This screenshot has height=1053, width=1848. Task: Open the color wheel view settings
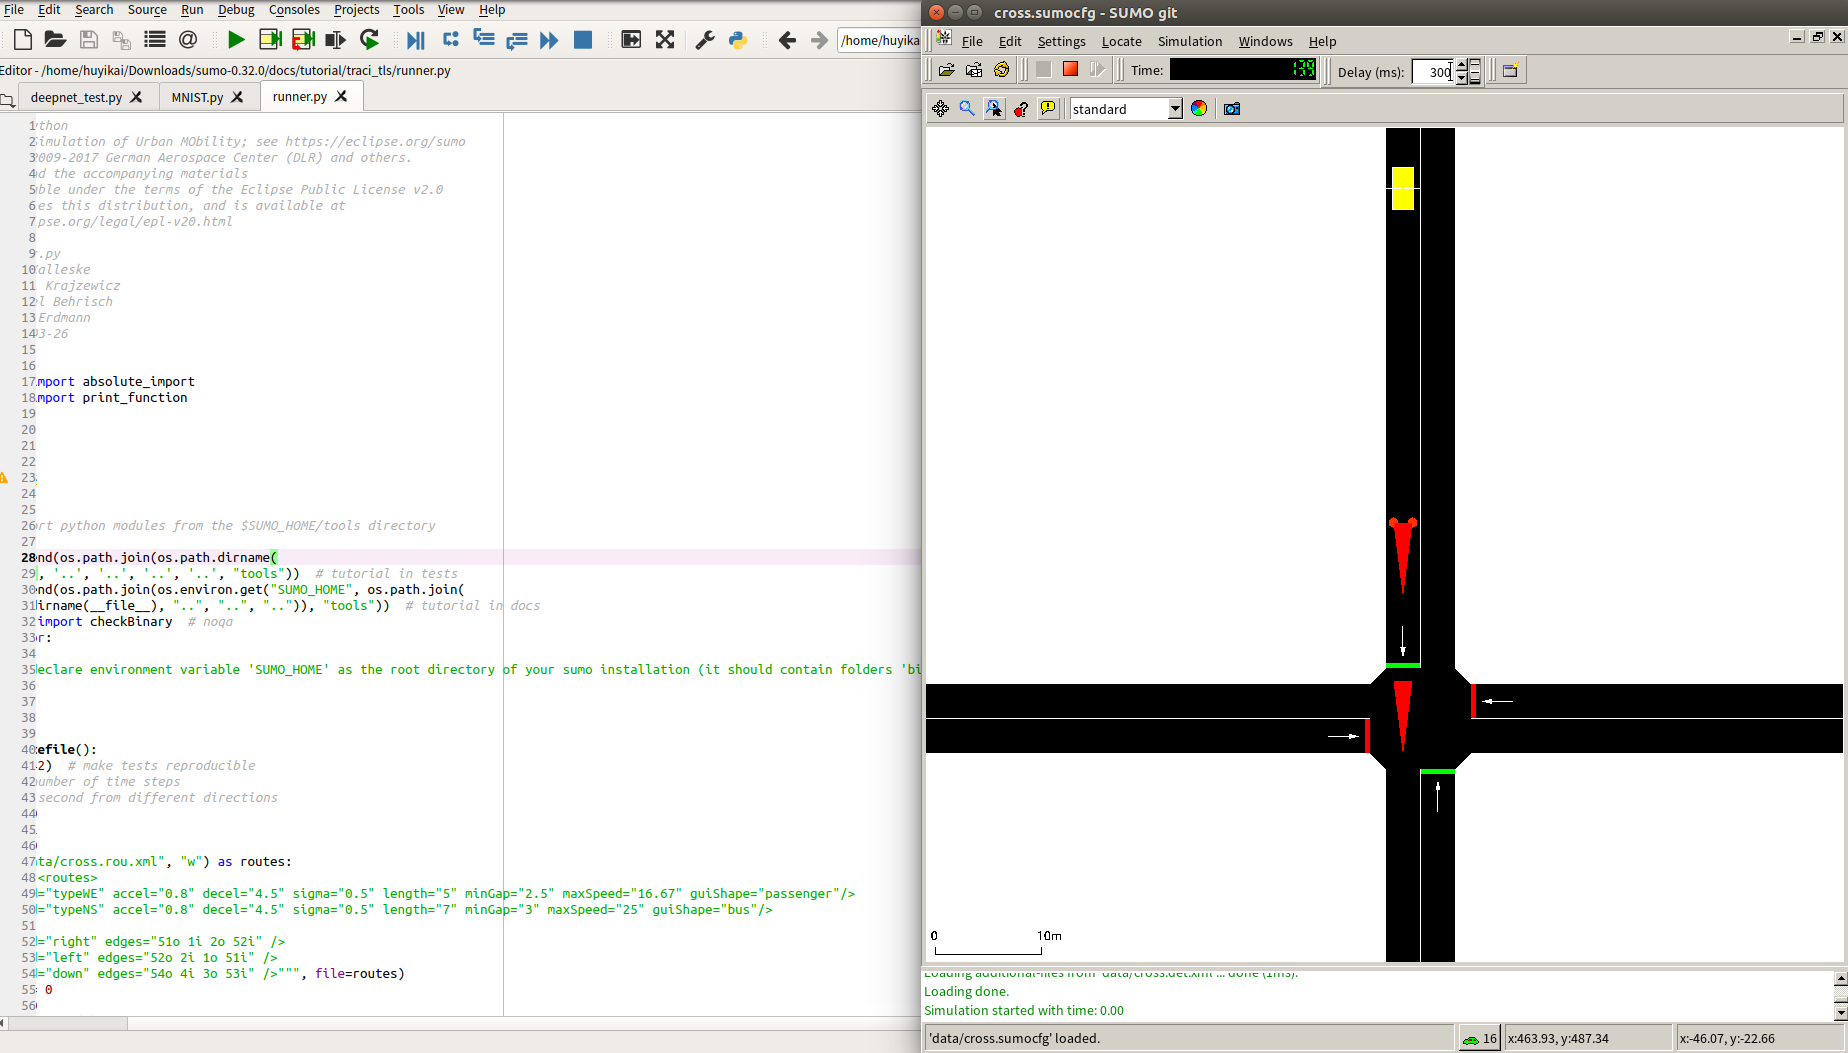pos(1199,109)
